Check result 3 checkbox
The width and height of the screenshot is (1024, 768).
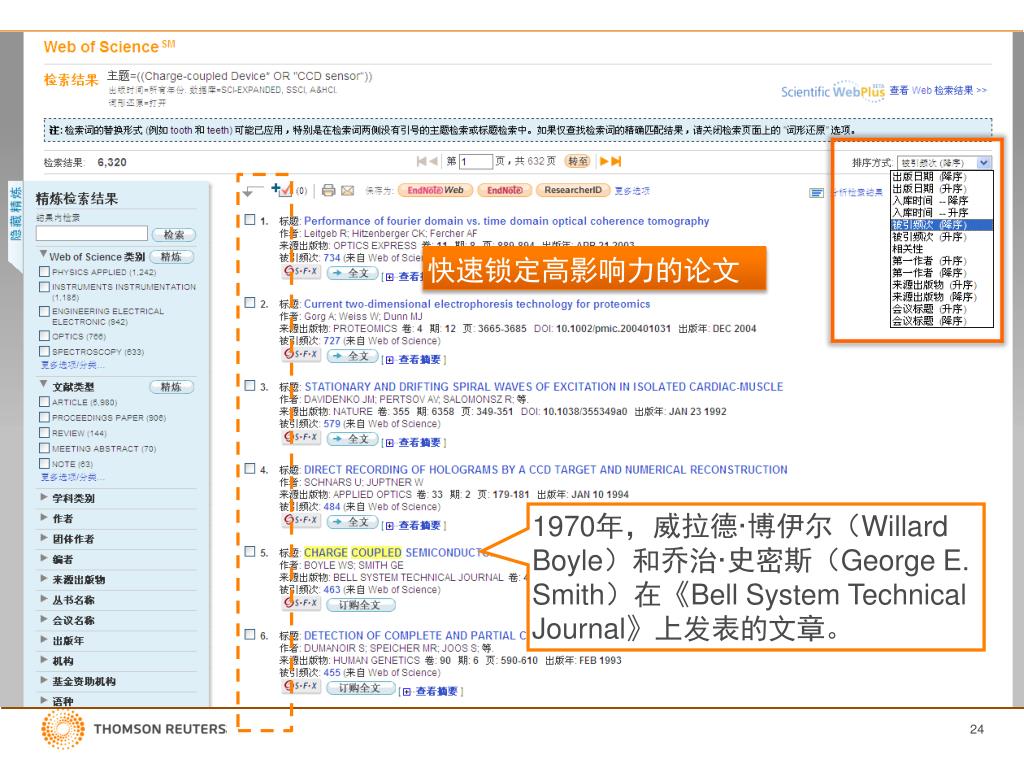coord(249,386)
